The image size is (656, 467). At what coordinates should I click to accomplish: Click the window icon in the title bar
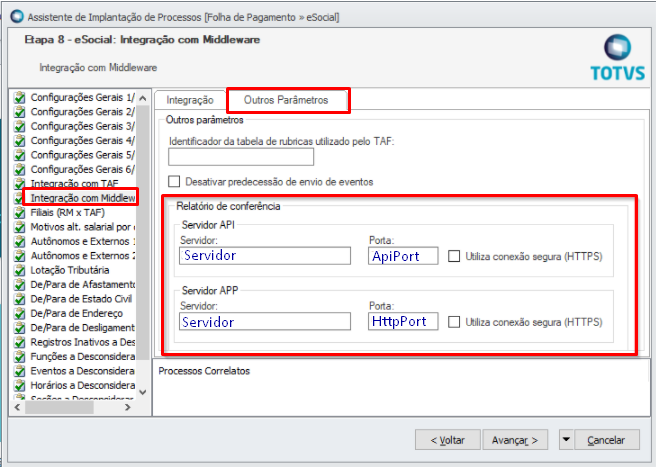[x=18, y=17]
